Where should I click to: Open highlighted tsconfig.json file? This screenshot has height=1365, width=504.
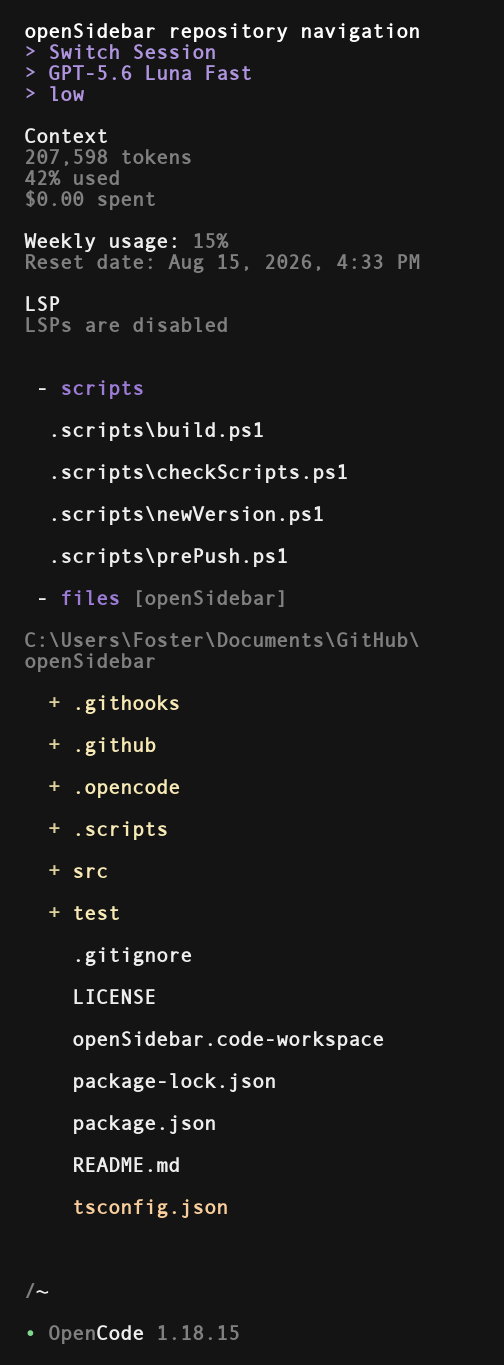[x=150, y=1207]
